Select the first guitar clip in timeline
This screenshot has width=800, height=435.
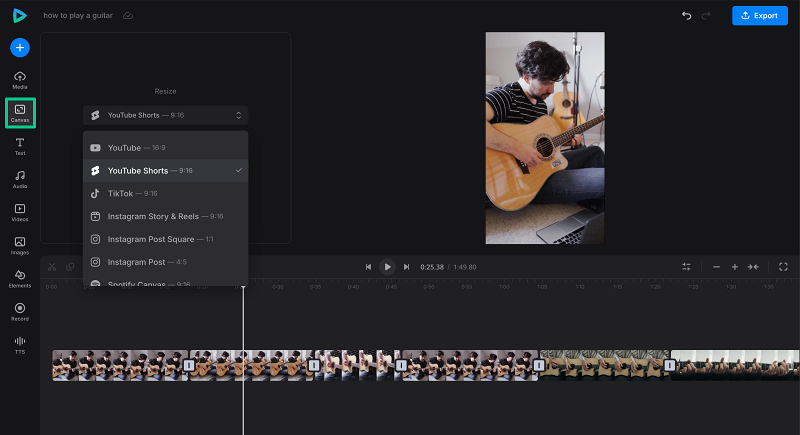coord(120,365)
